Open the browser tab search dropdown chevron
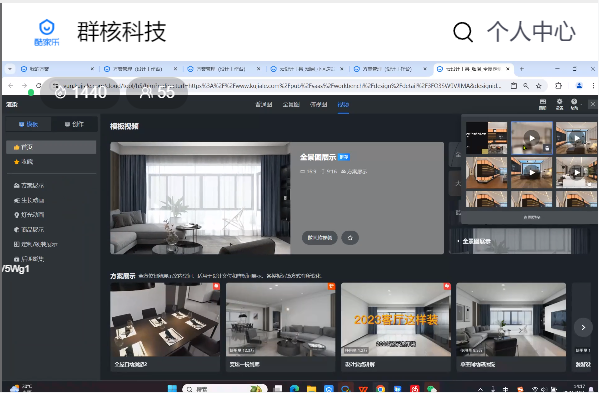This screenshot has width=599, height=393. [10, 69]
